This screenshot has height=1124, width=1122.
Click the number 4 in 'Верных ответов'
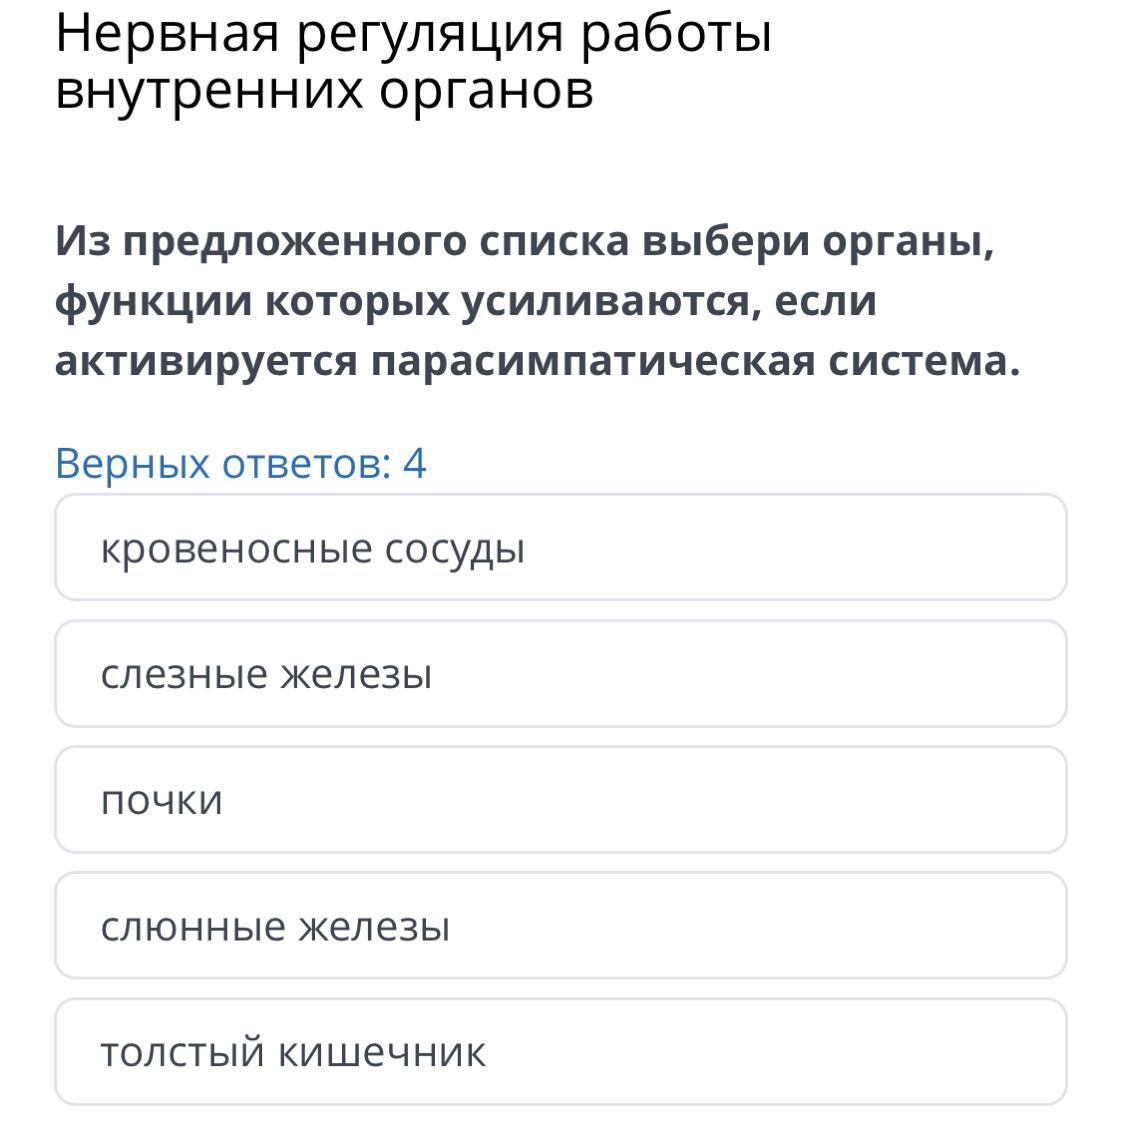[x=414, y=464]
